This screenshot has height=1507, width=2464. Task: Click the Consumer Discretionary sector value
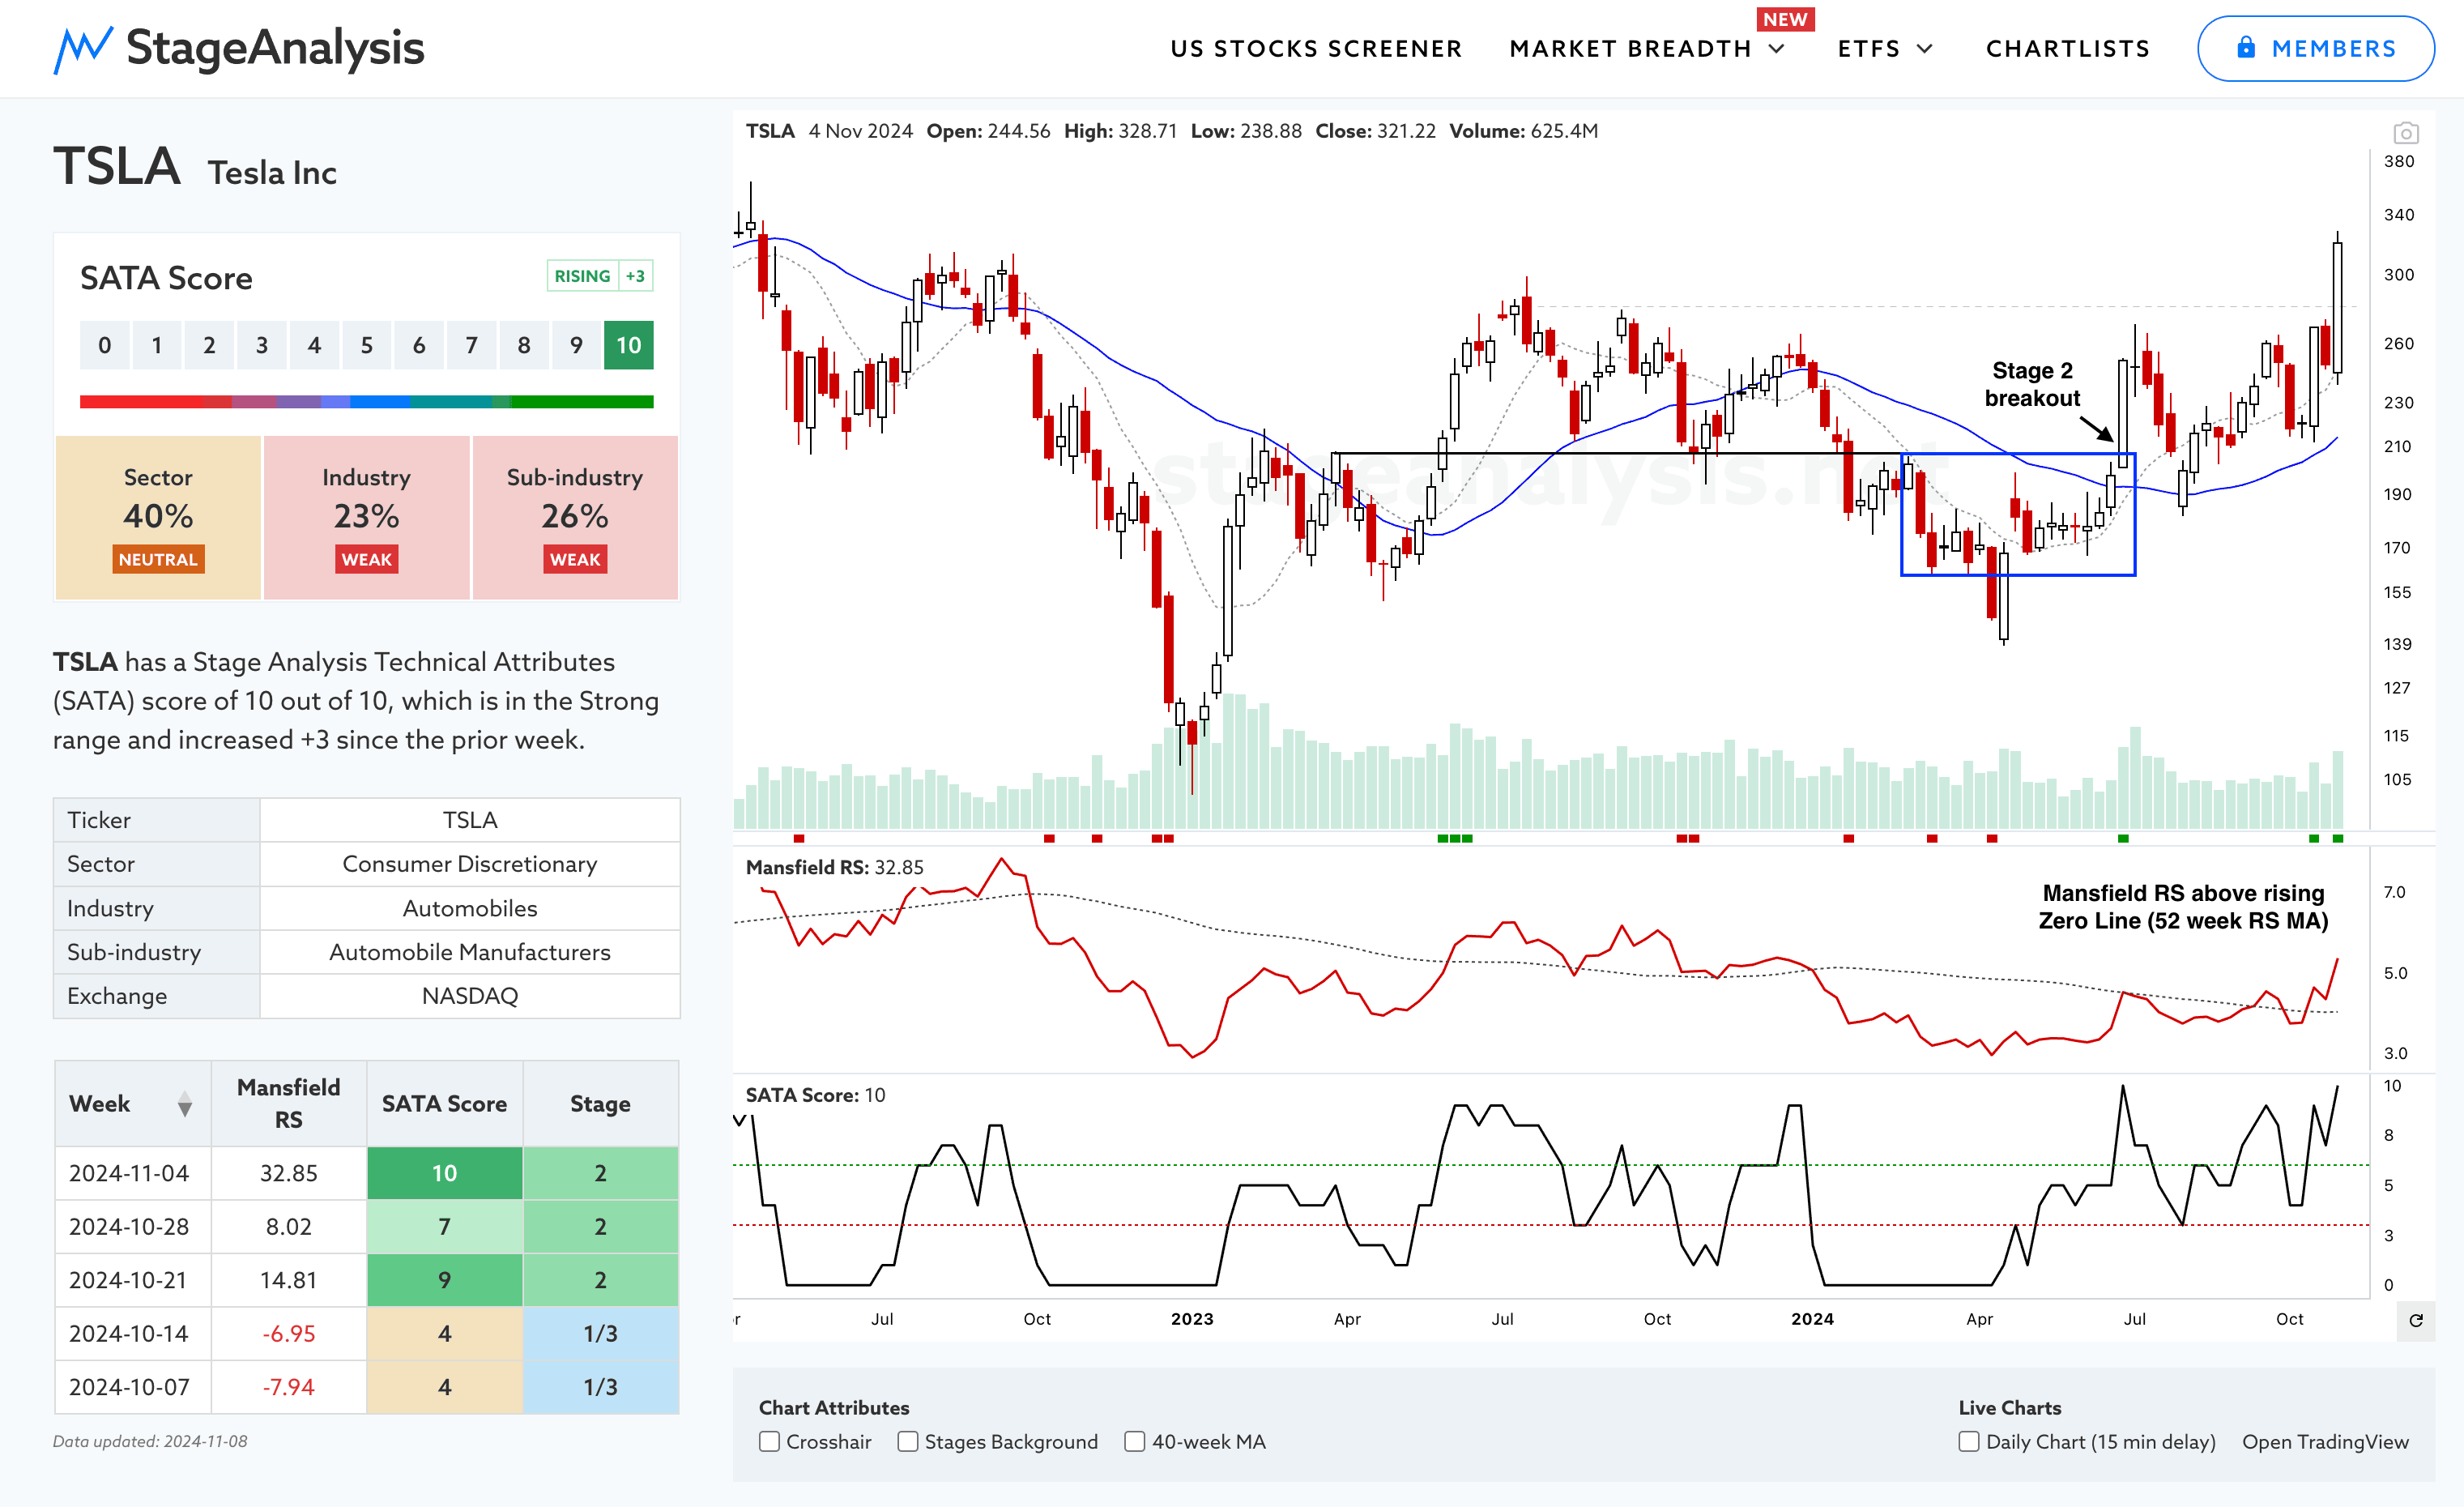tap(469, 864)
